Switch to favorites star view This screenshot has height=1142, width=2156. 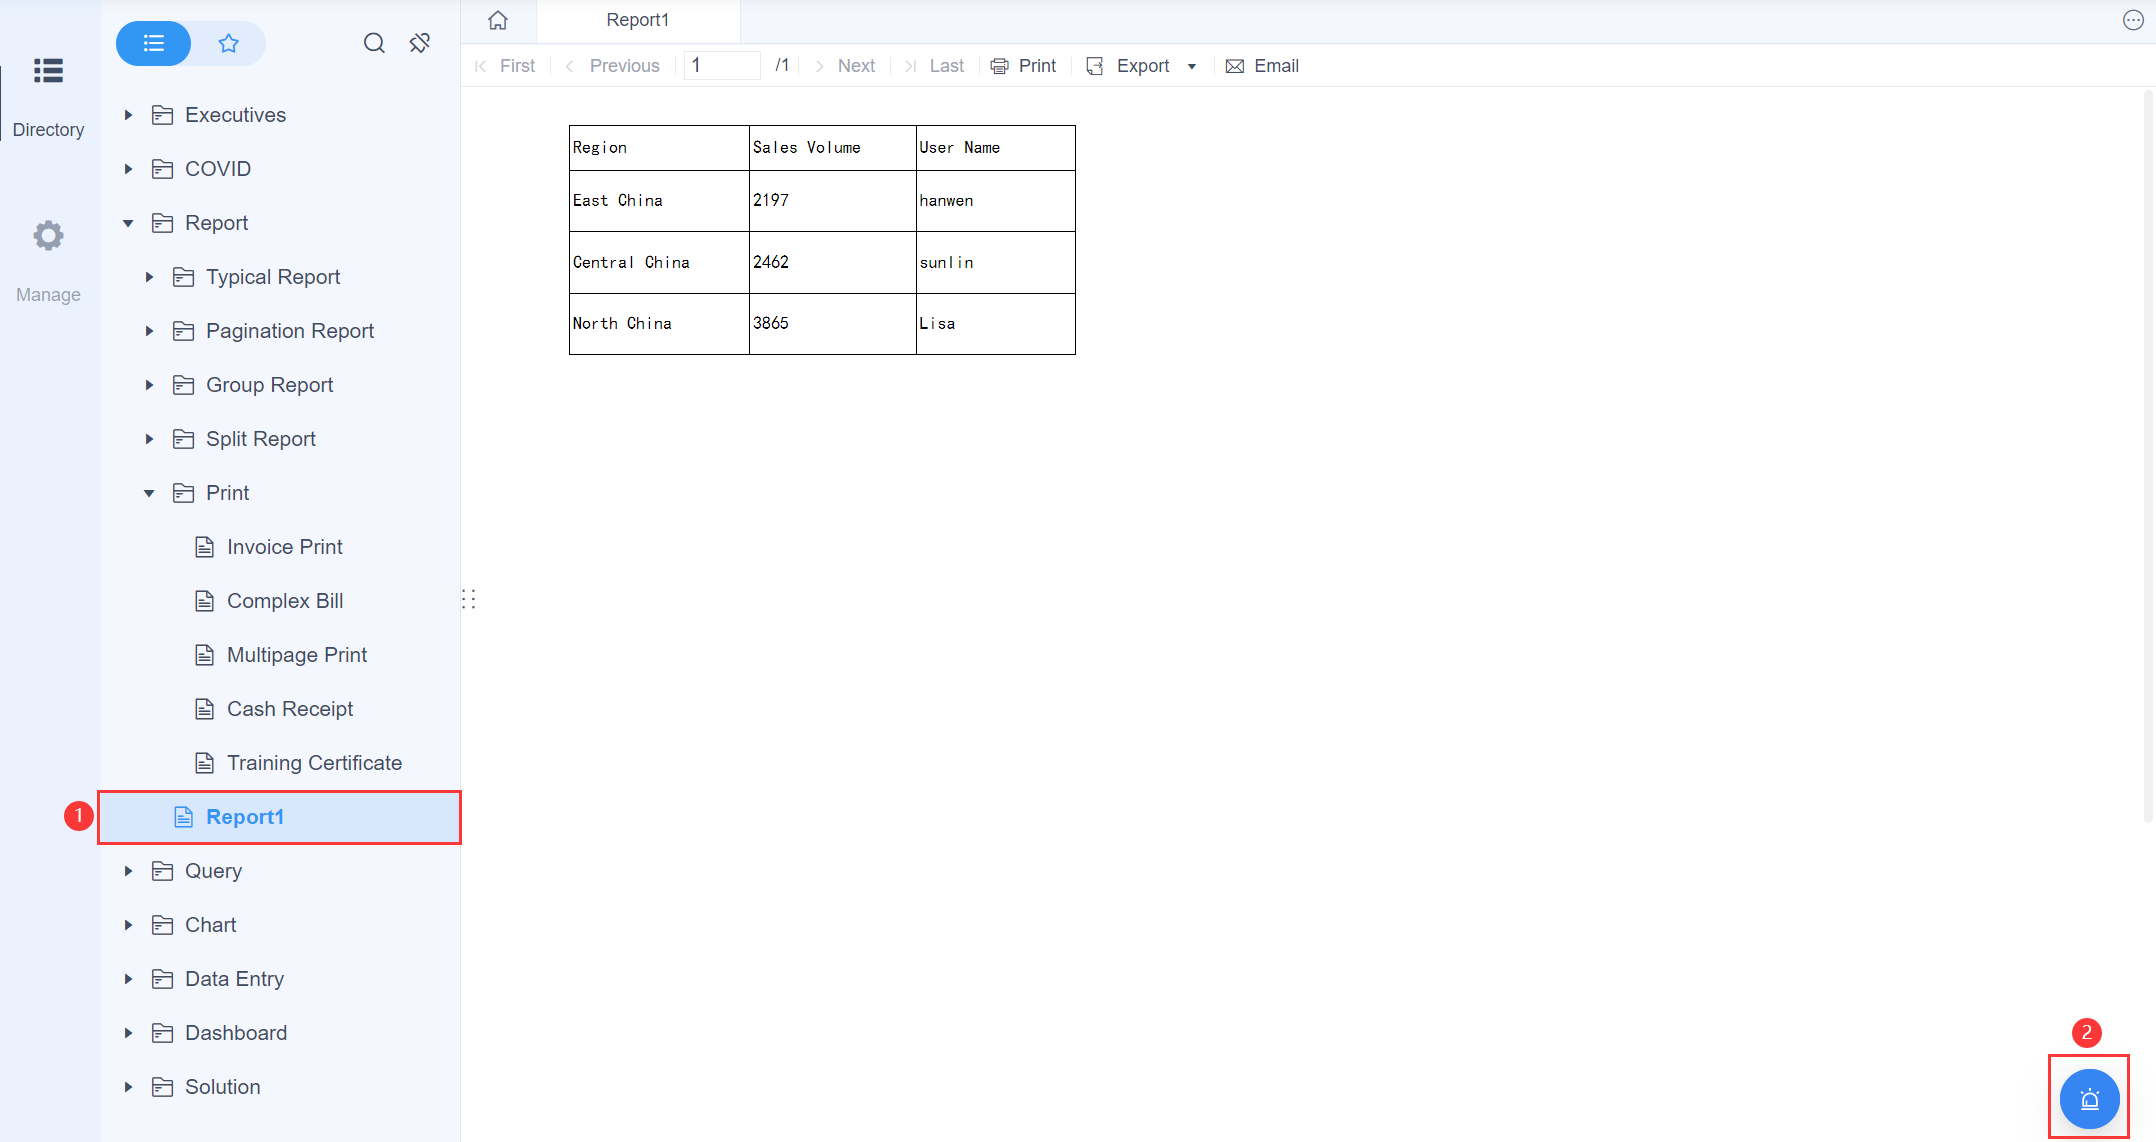(x=229, y=43)
